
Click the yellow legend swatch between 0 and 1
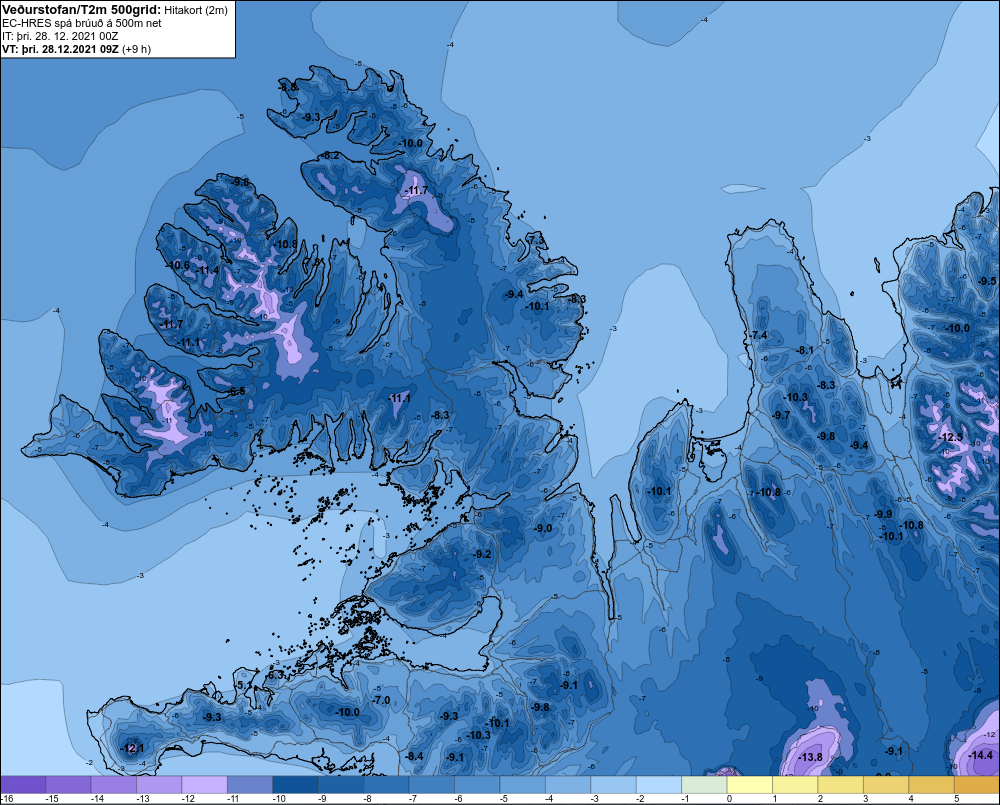coord(750,784)
